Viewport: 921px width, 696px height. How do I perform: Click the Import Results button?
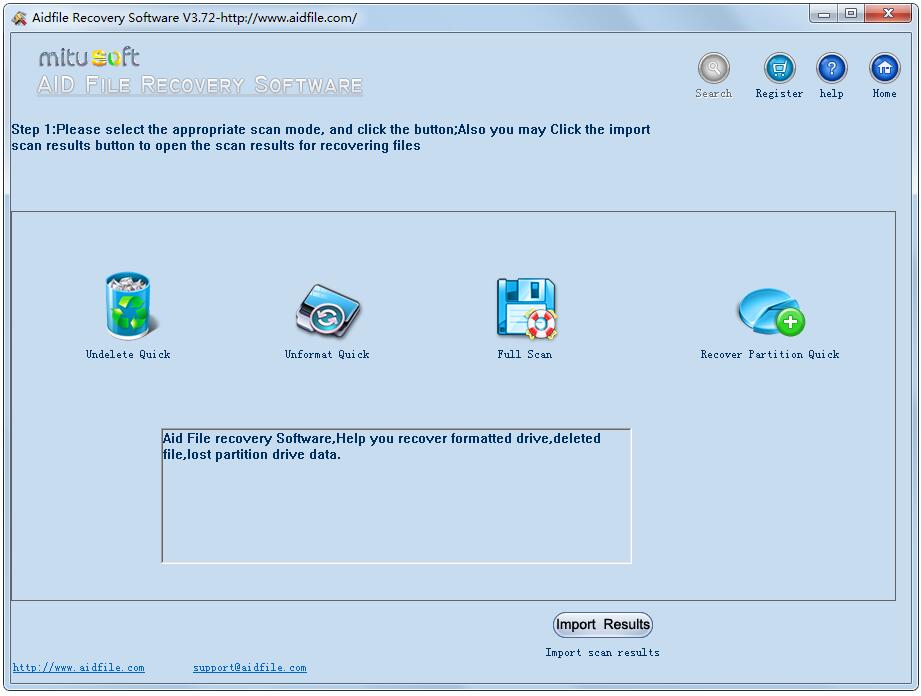[x=603, y=624]
